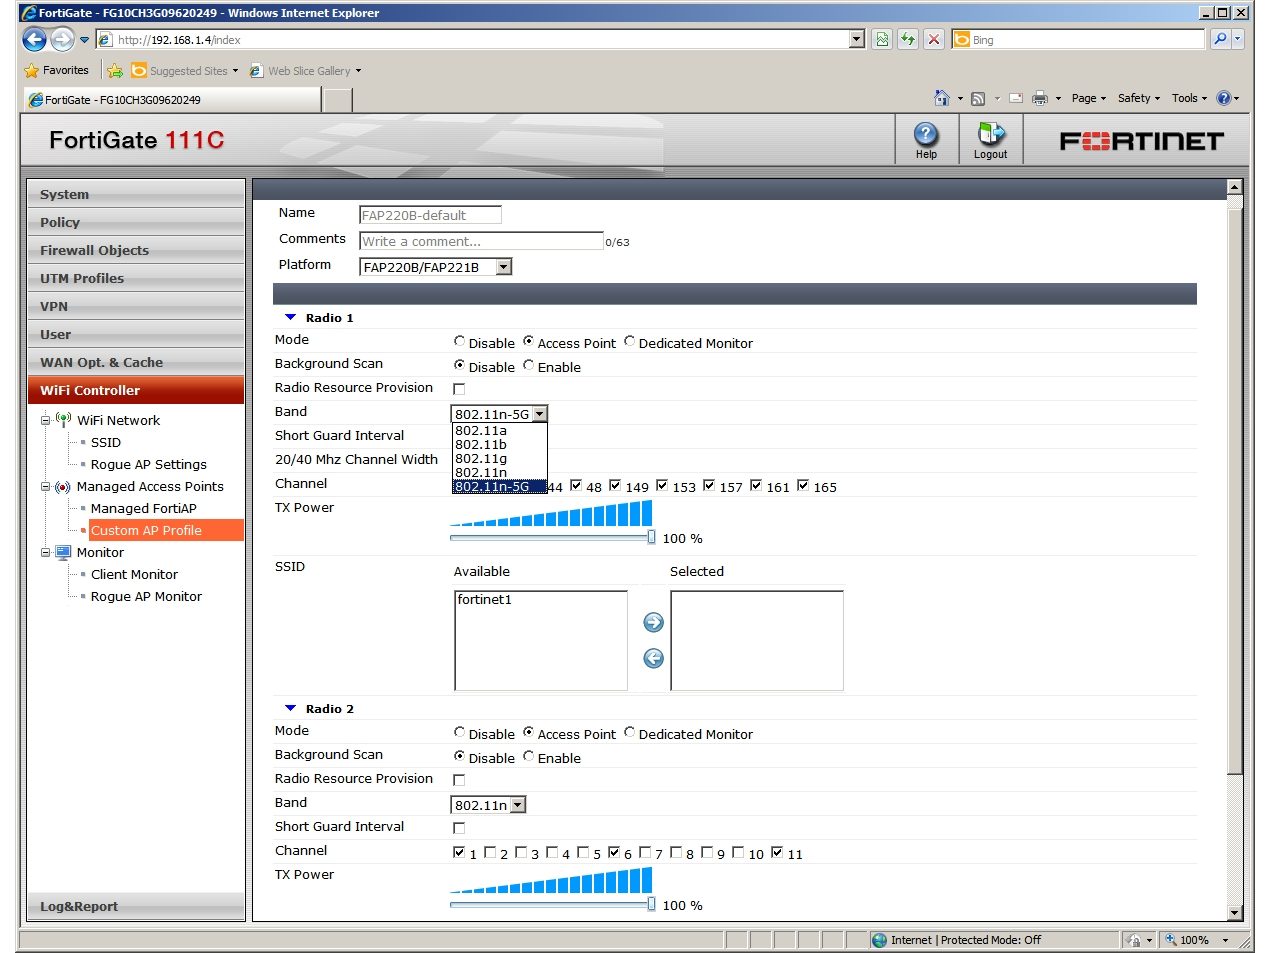
Task: Open the Log&Report menu section
Action: point(136,906)
